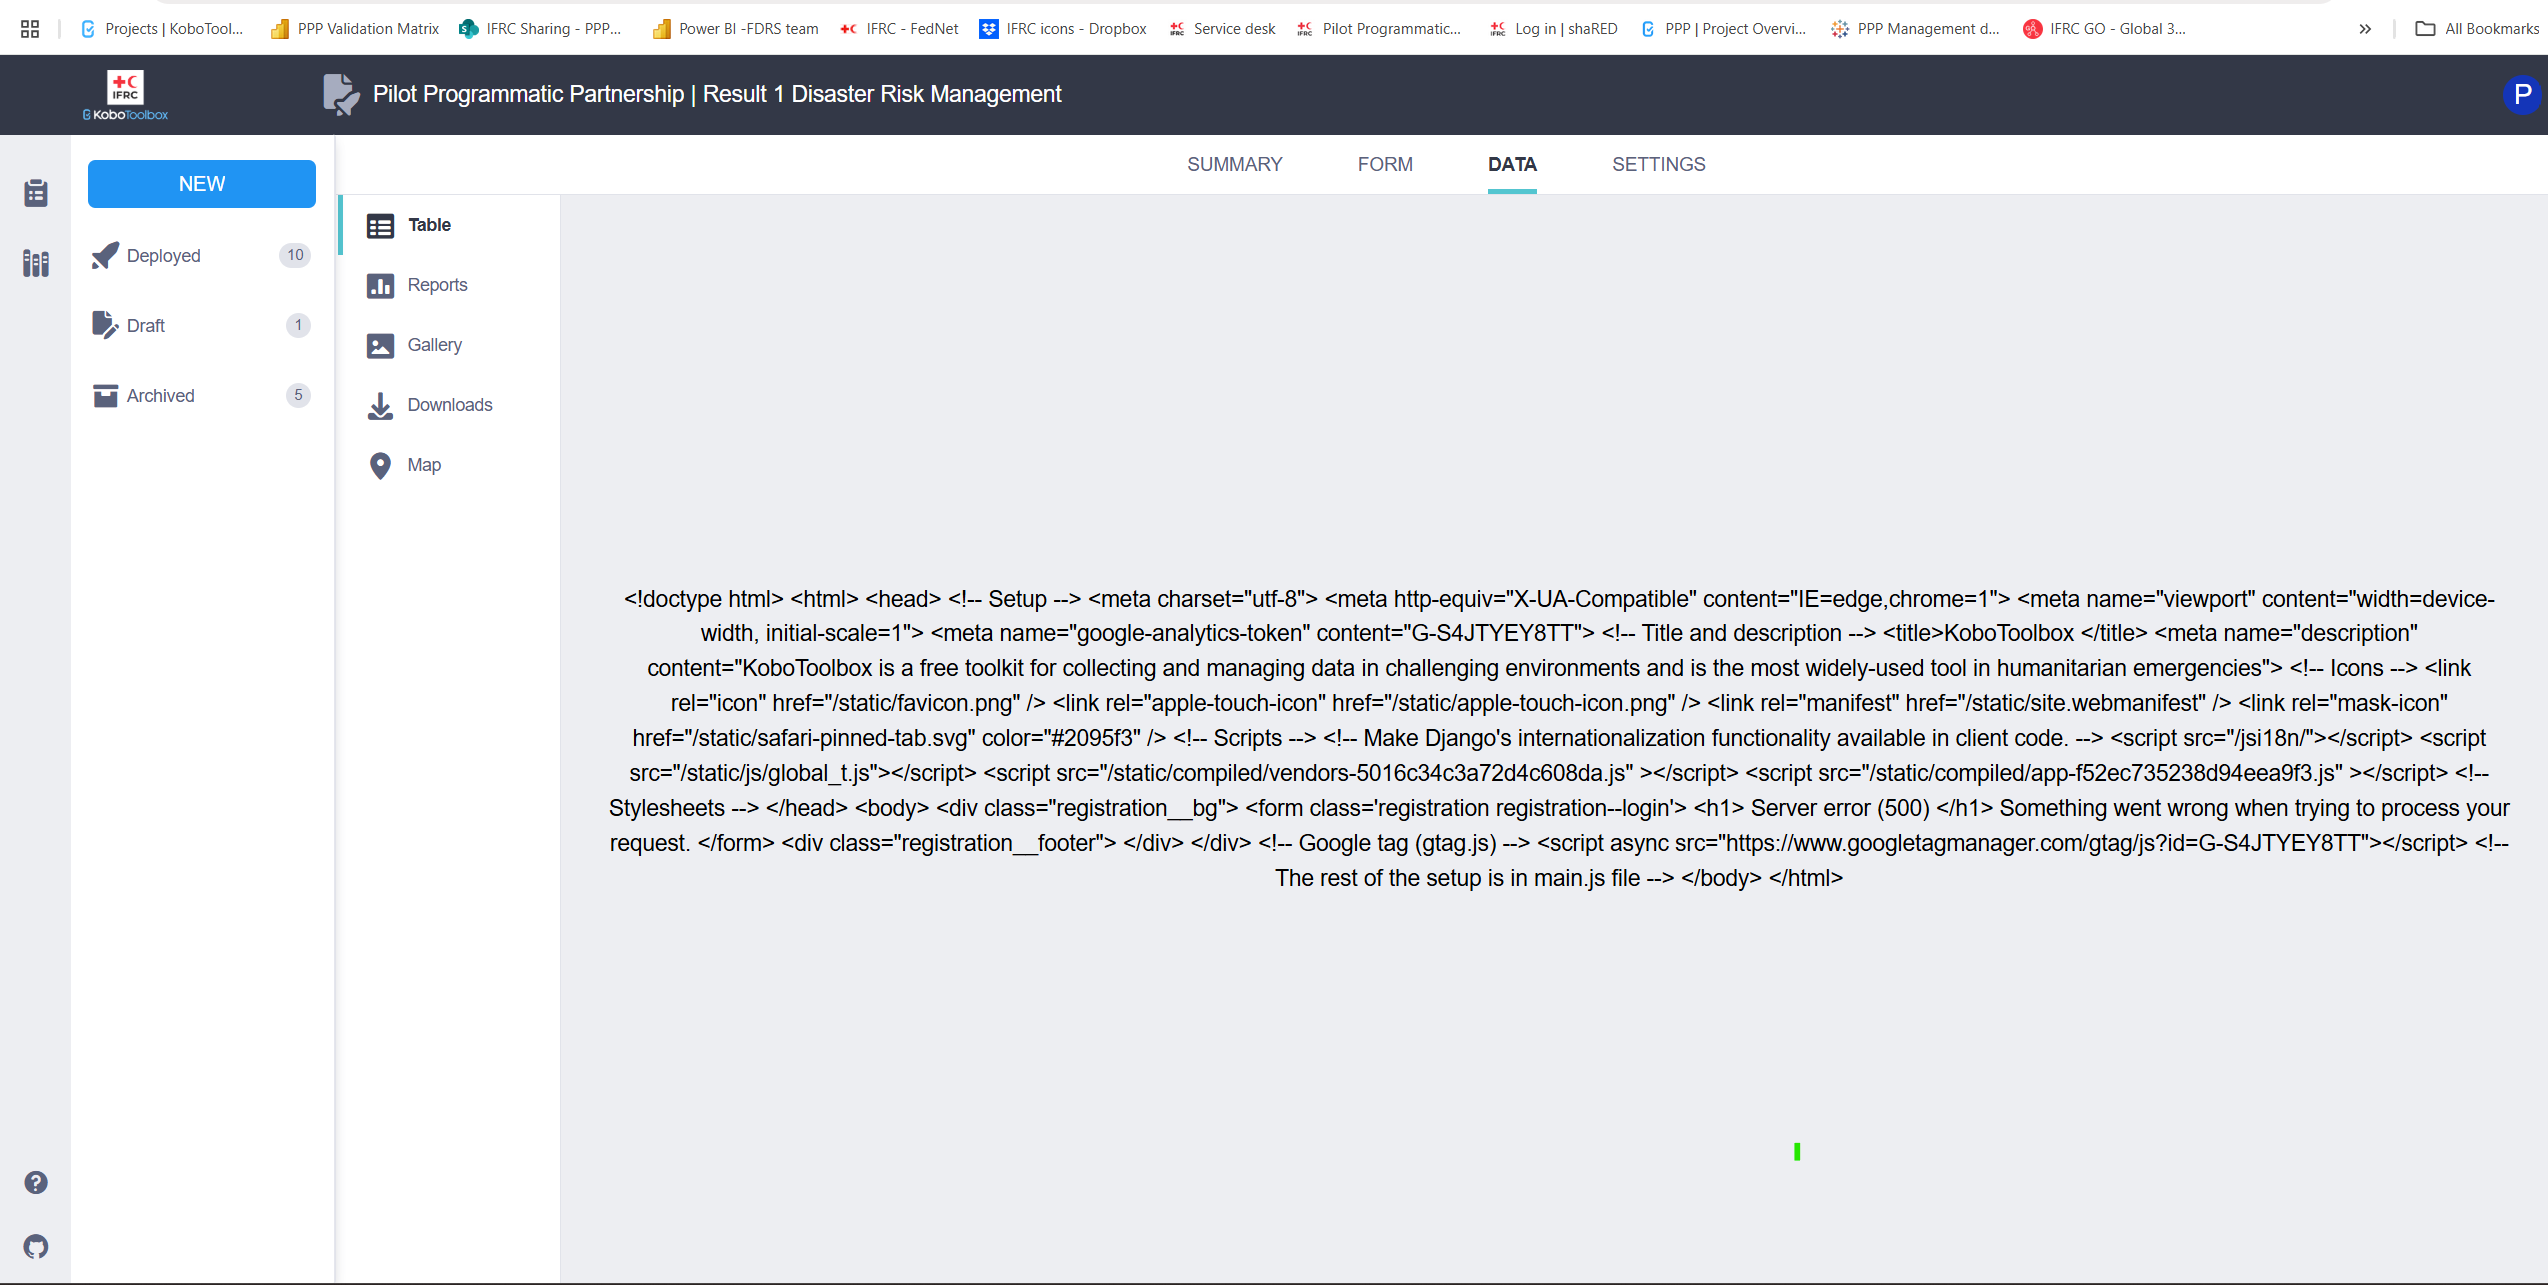Viewport: 2548px width, 1285px height.
Task: Open the Help question mark icon
Action: tap(36, 1183)
